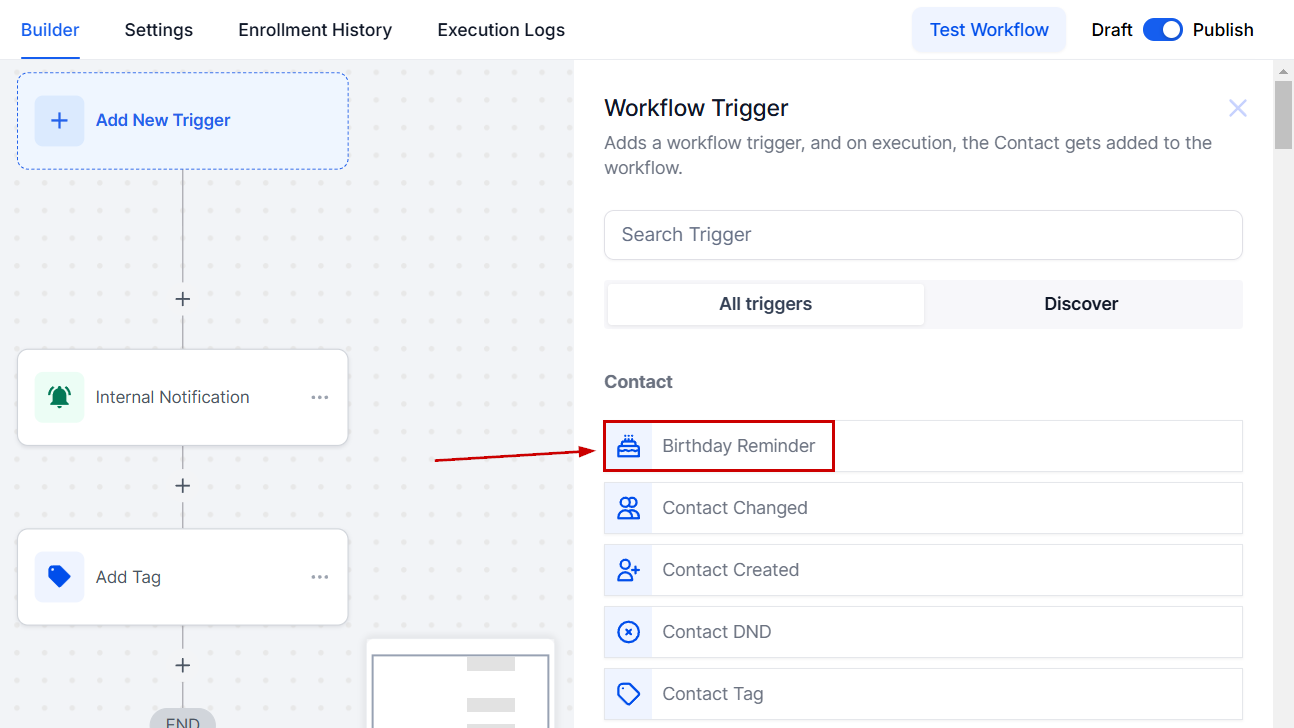The height and width of the screenshot is (728, 1294).
Task: Click the Contact category heading
Action: (638, 382)
